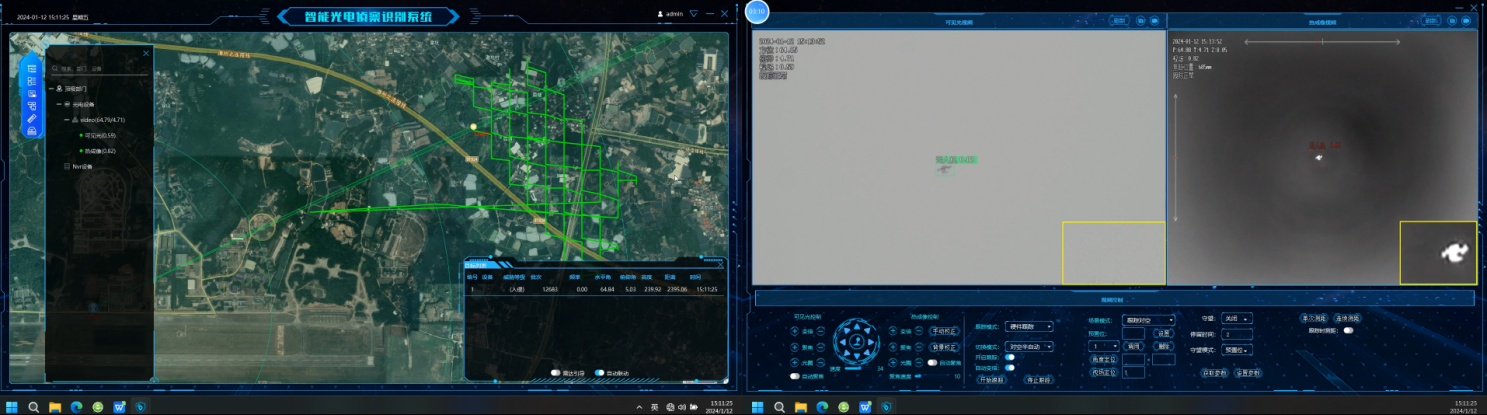Screen dimensions: 1487x415
Task: Toggle 自动聚焦 switch under 可见光控制
Action: coord(795,376)
